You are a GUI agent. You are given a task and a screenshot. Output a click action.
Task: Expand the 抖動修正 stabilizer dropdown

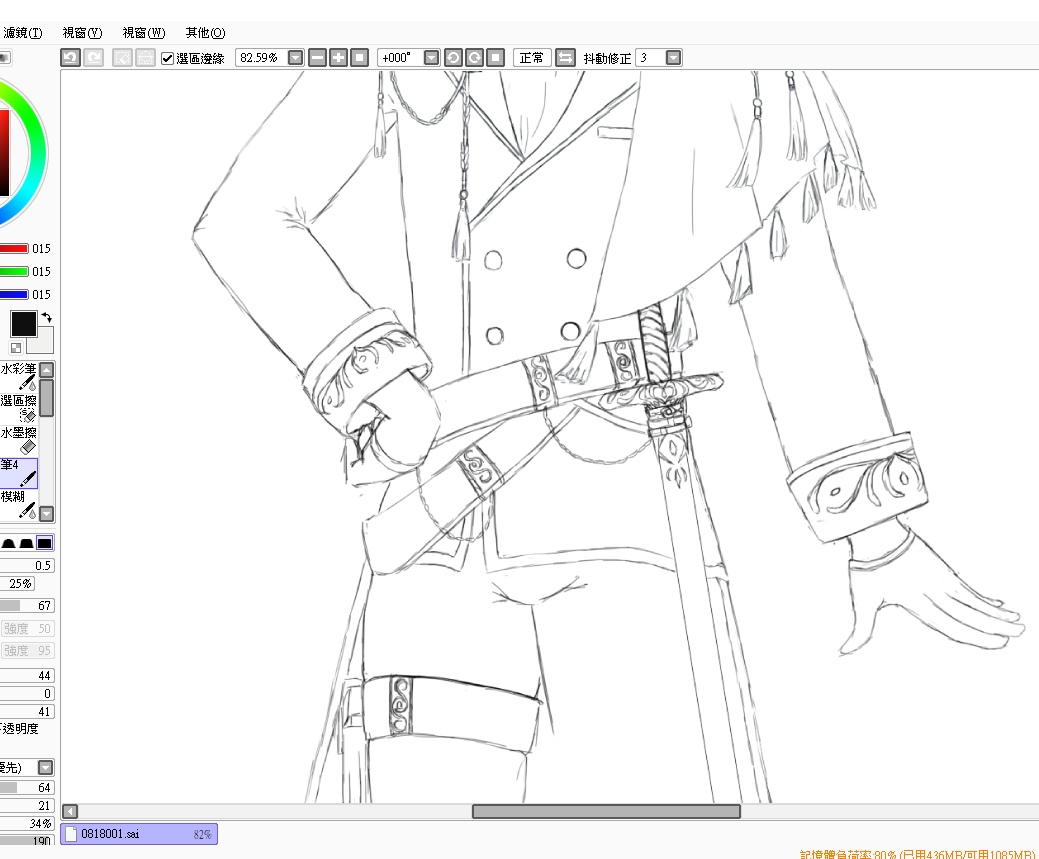pyautogui.click(x=673, y=58)
